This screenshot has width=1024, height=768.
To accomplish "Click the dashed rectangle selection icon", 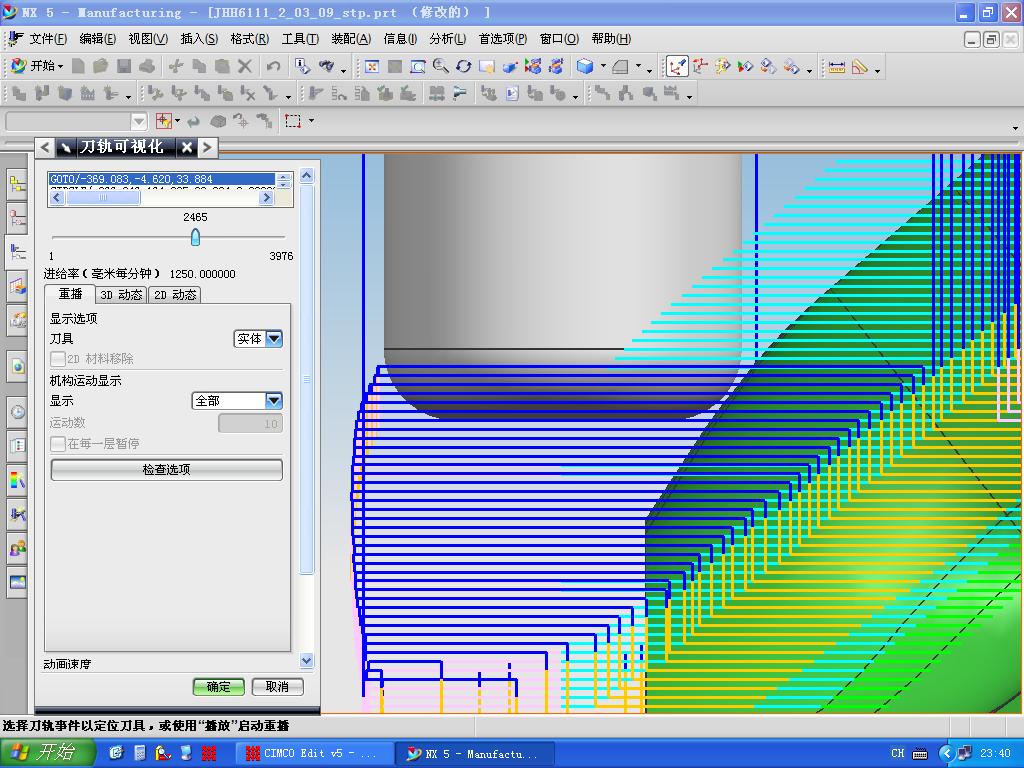I will click(x=293, y=121).
